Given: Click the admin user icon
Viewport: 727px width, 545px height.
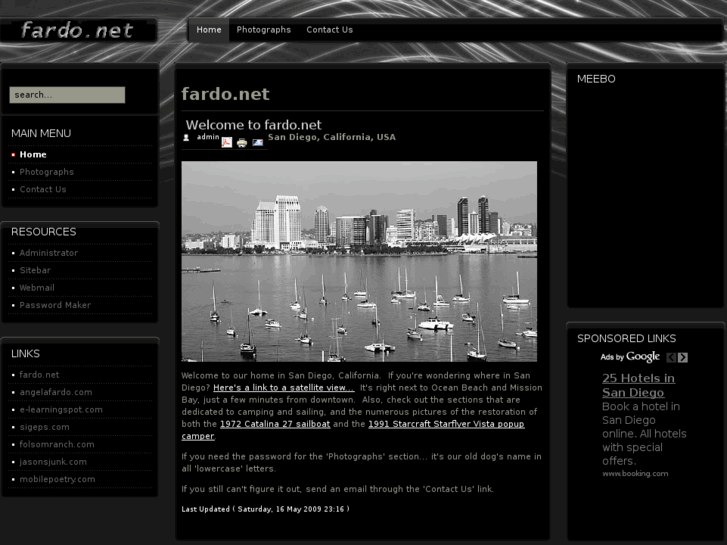Looking at the screenshot, I should click(x=186, y=138).
